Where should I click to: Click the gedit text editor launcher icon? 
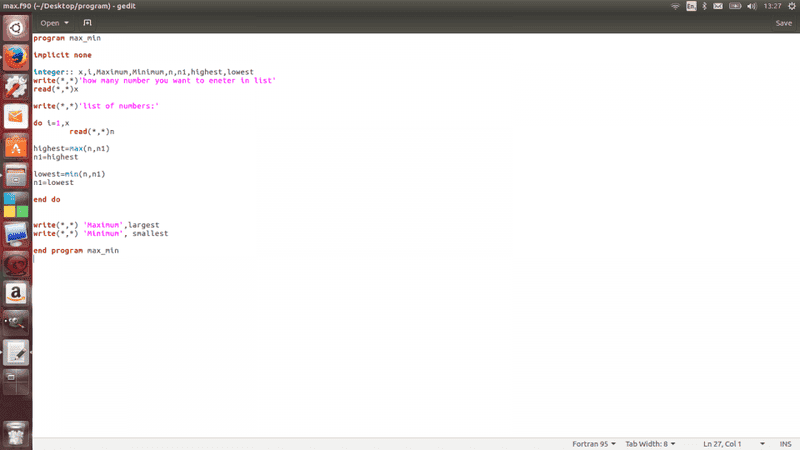pyautogui.click(x=16, y=353)
